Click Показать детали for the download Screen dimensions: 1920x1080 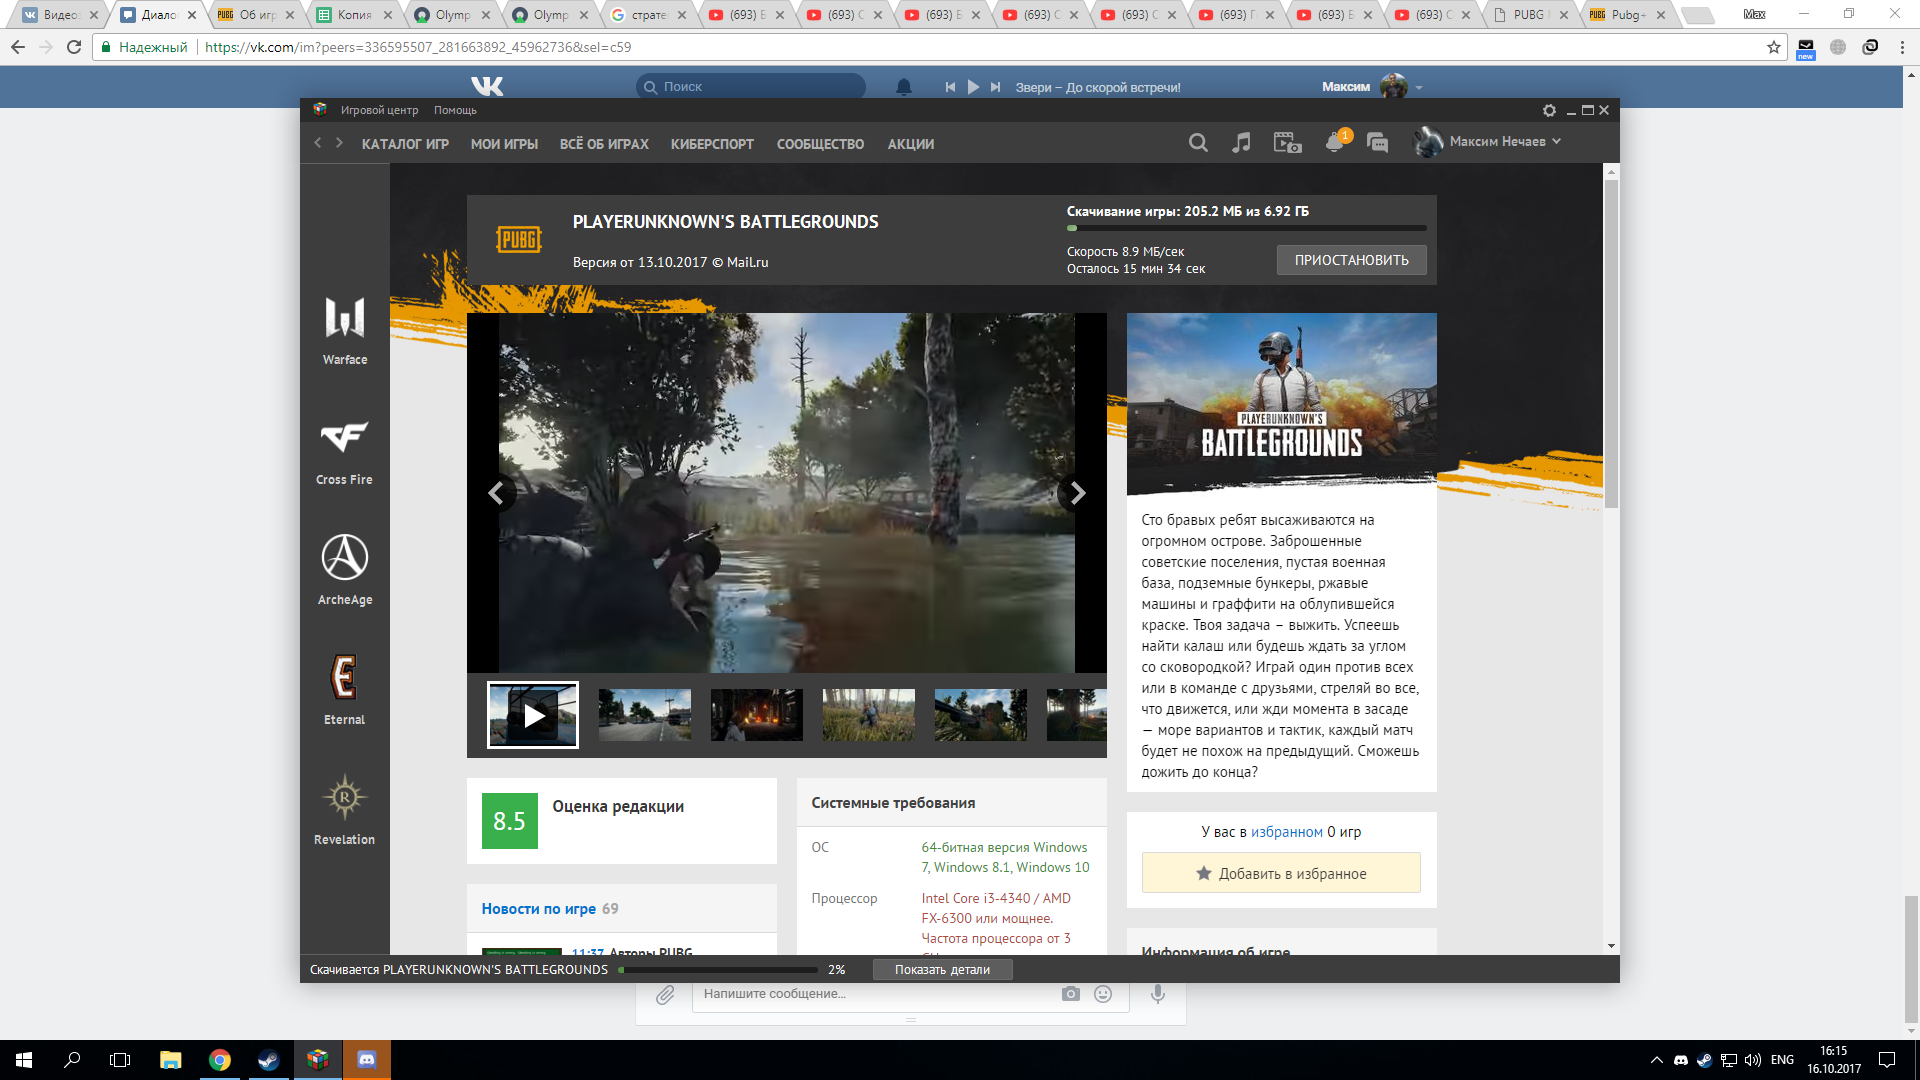click(942, 969)
